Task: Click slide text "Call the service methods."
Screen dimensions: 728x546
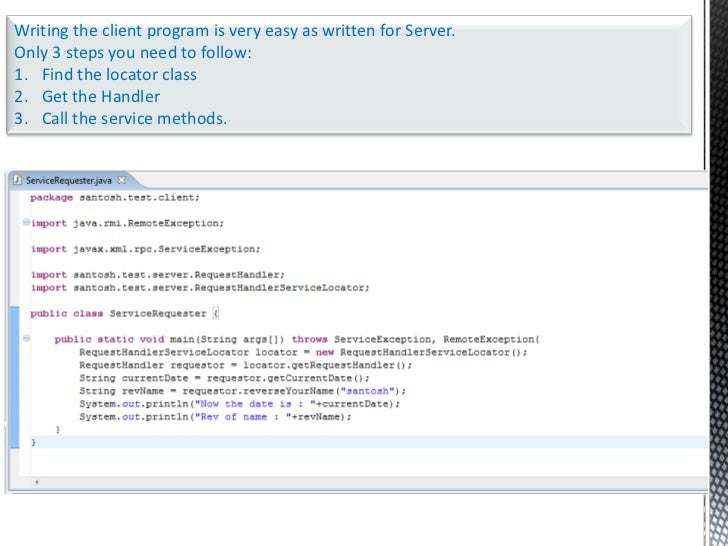Action: (134, 119)
